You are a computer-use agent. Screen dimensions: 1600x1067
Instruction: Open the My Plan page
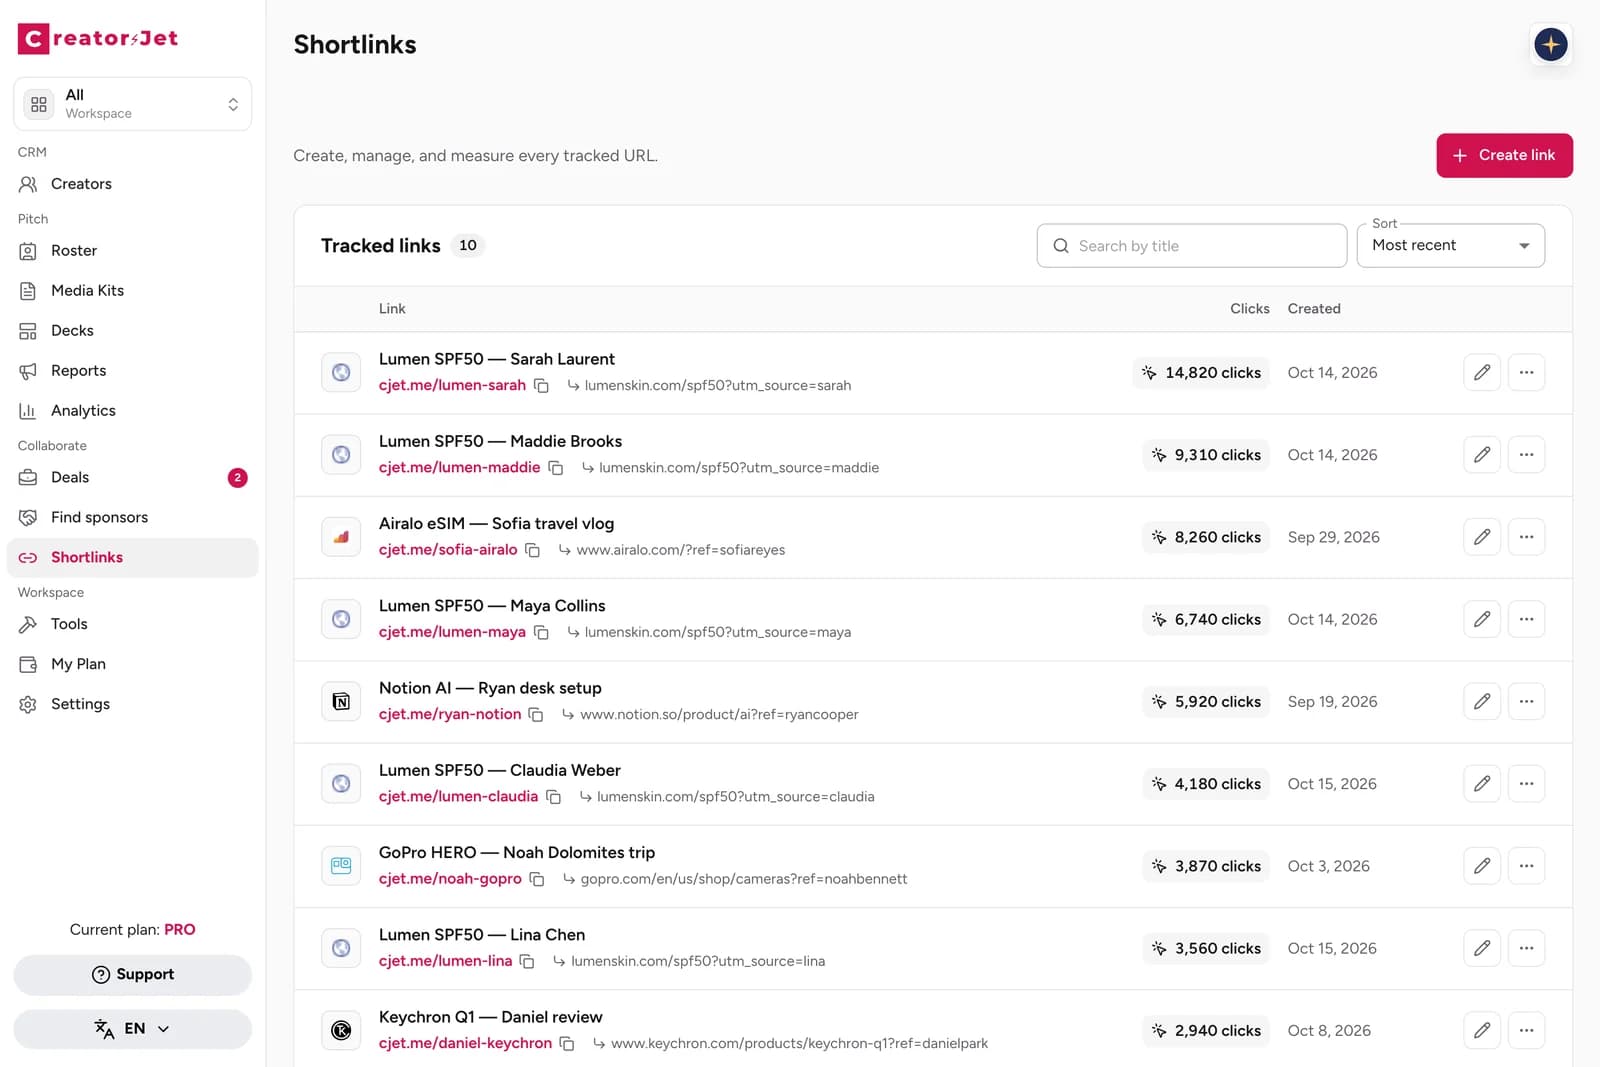[132, 664]
